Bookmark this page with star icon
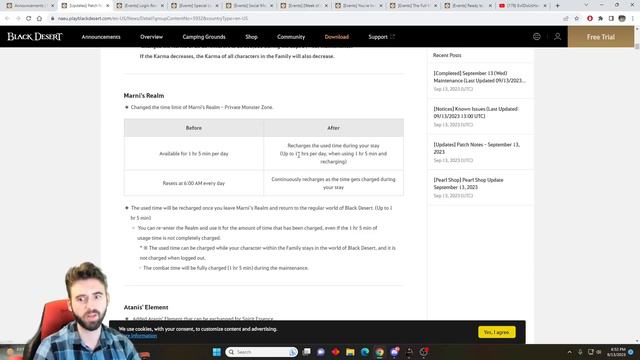 pyautogui.click(x=576, y=18)
